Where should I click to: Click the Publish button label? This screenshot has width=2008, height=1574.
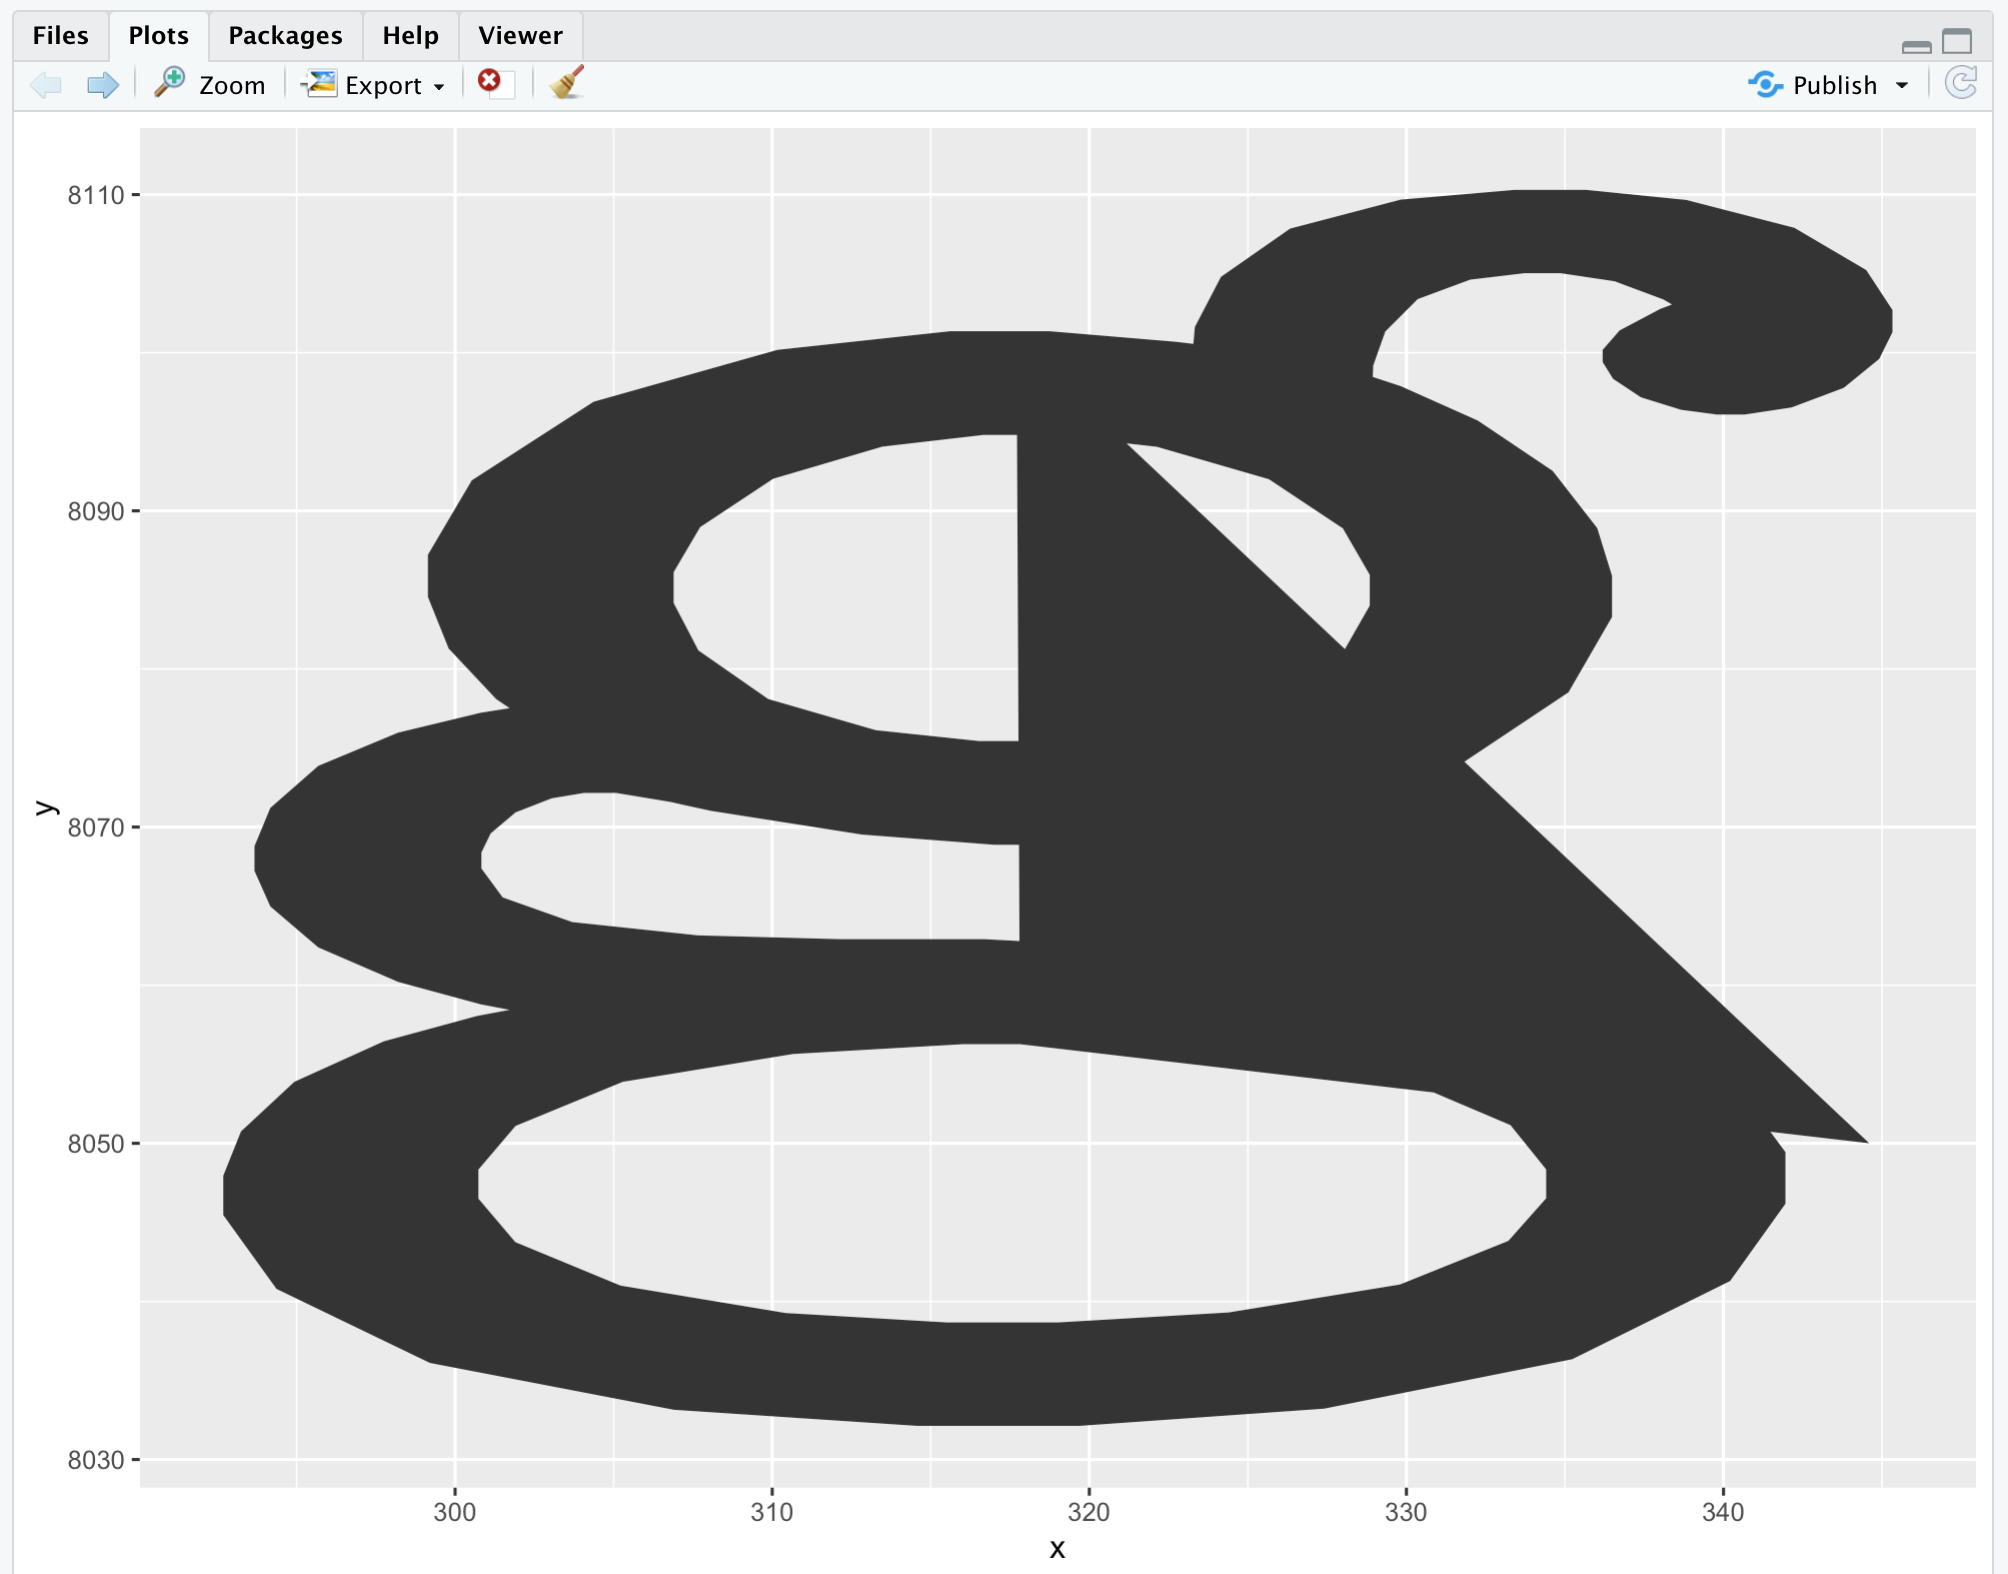click(x=1834, y=86)
